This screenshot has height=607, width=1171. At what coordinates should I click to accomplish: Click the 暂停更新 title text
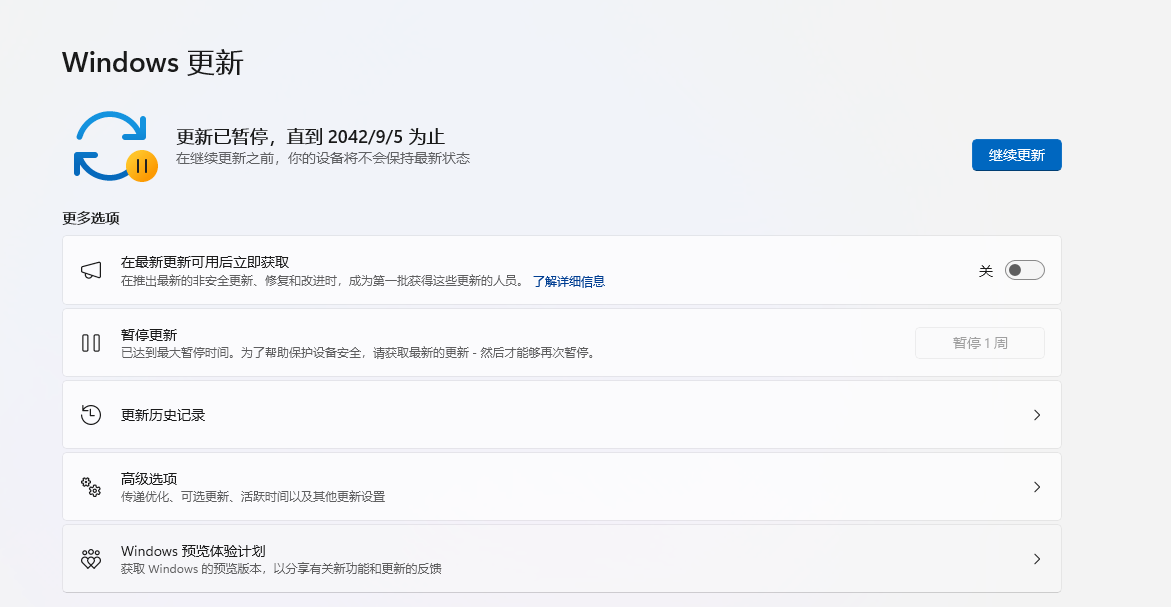[x=149, y=334]
